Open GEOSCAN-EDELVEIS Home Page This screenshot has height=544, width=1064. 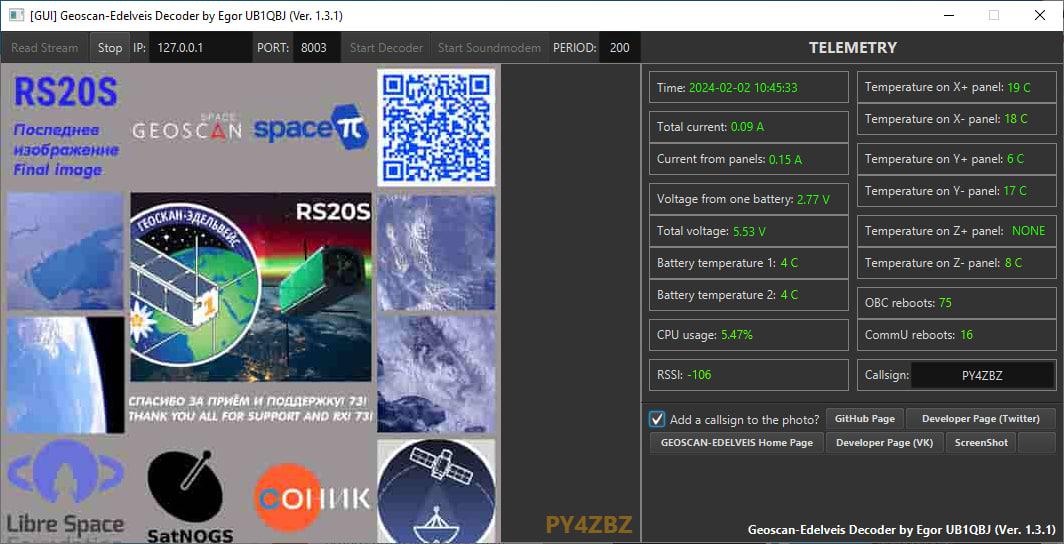click(x=736, y=442)
